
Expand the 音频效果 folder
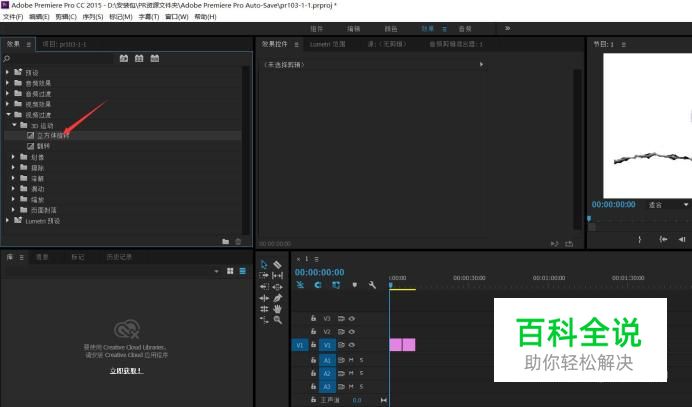(8, 83)
